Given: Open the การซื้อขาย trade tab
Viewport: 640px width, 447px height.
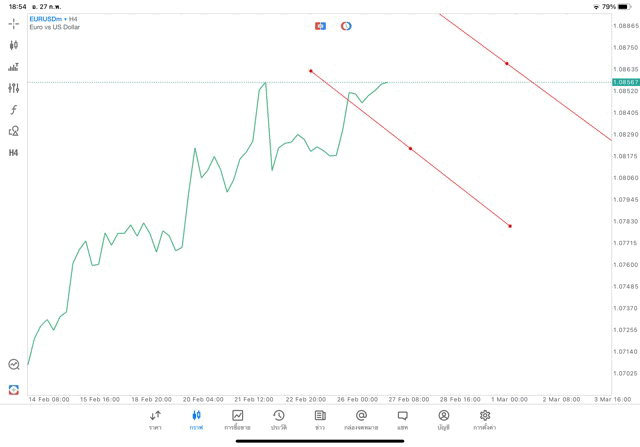Looking at the screenshot, I should point(238,419).
